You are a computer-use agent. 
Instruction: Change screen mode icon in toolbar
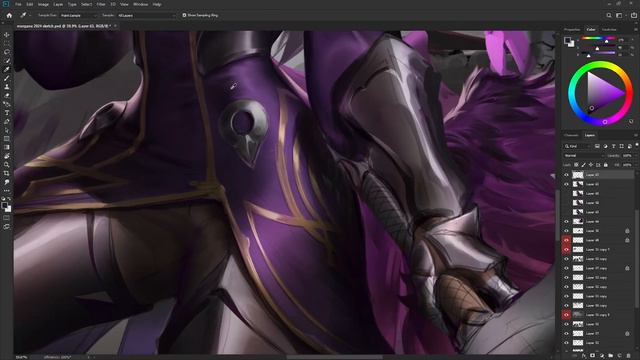point(7,227)
